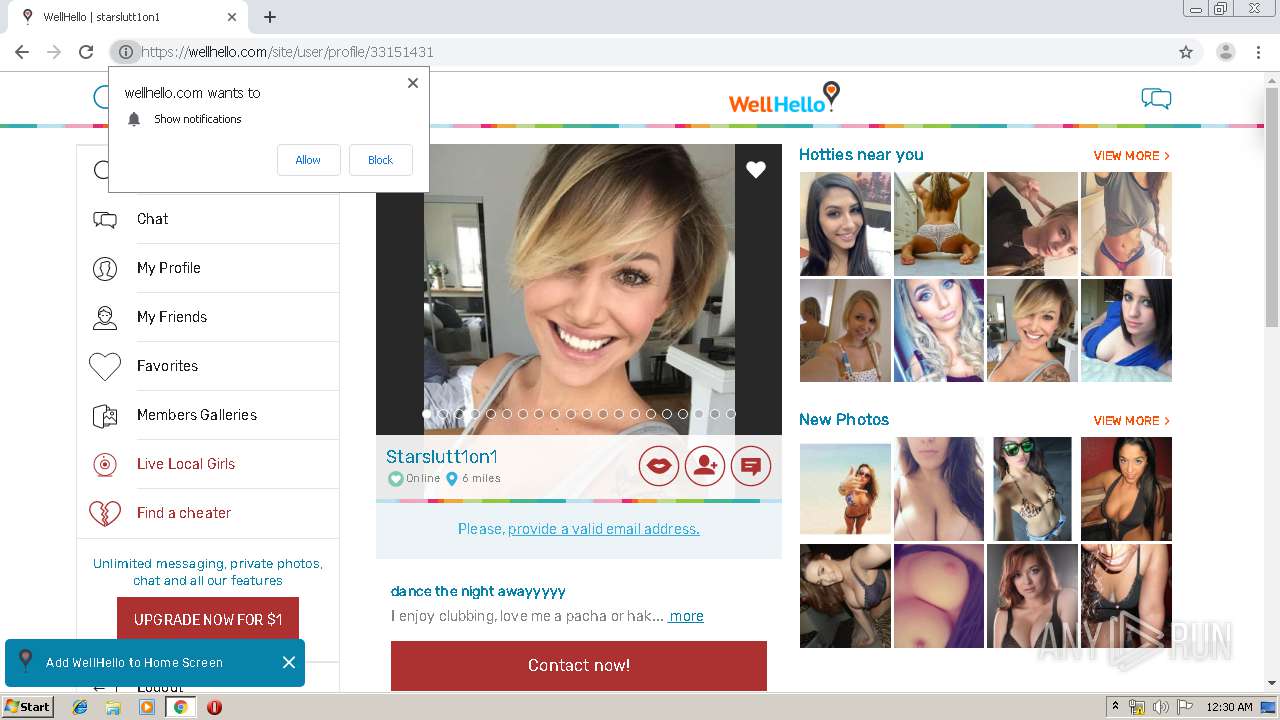Screen dimensions: 1280x720
Task: Open the messages icon in site header
Action: [1156, 98]
